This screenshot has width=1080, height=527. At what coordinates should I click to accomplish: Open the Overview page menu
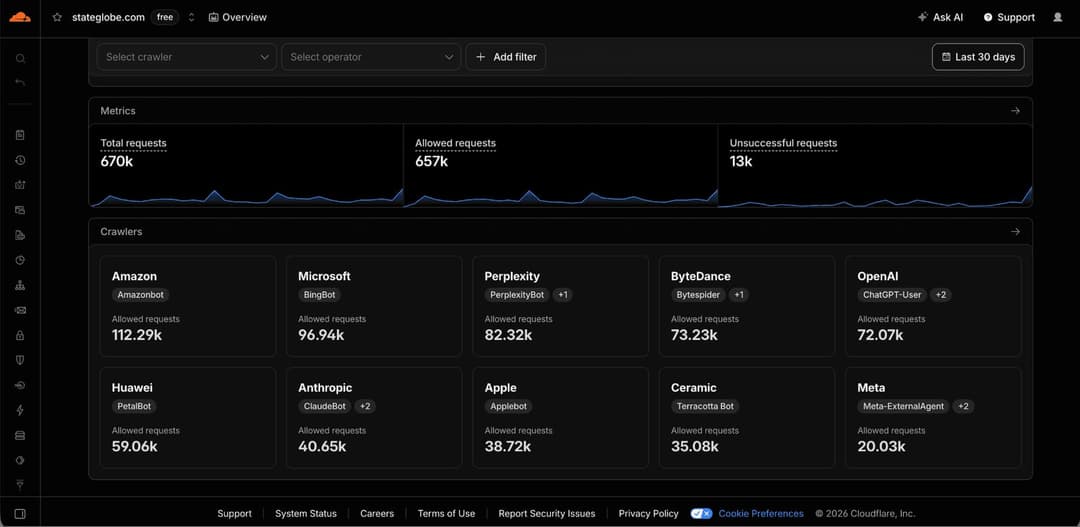coord(238,17)
